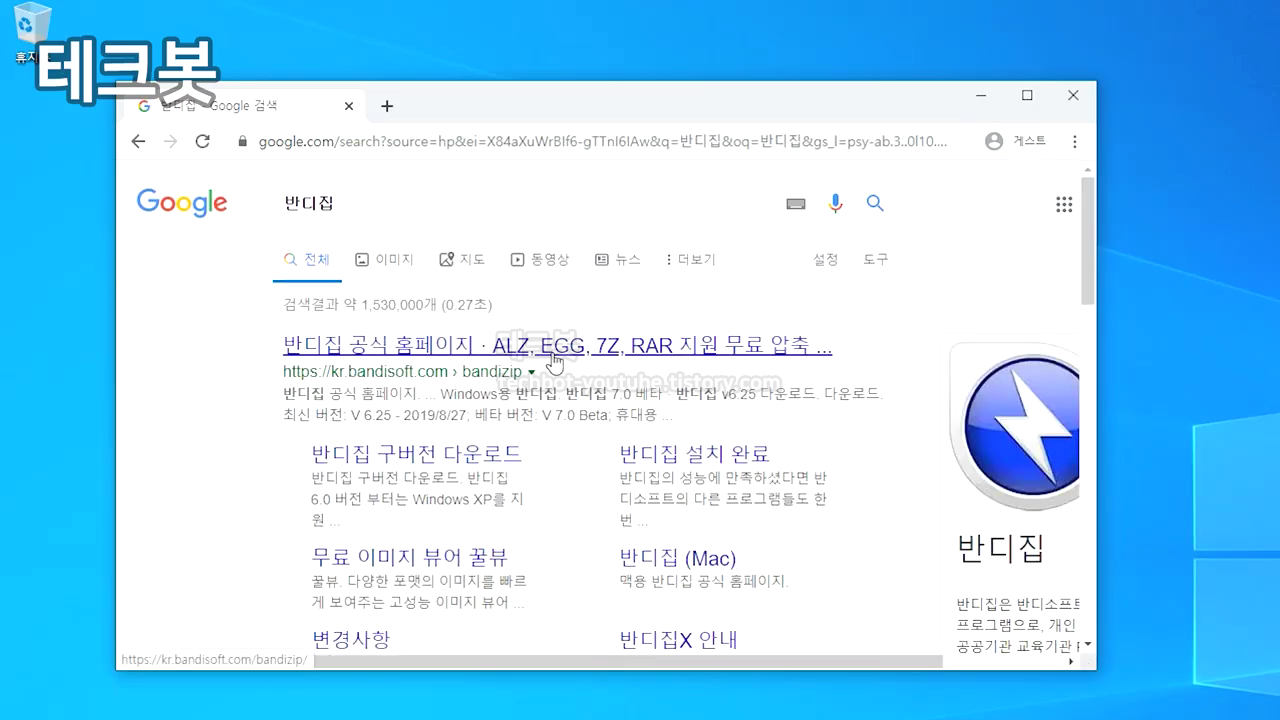Image resolution: width=1280 pixels, height=720 pixels.
Task: Close the 반디집 Google 검색 tab
Action: point(349,106)
